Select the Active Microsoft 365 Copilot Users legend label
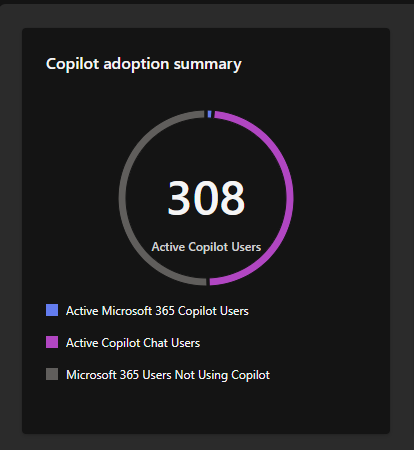Viewport: 414px width, 450px height. (x=157, y=311)
